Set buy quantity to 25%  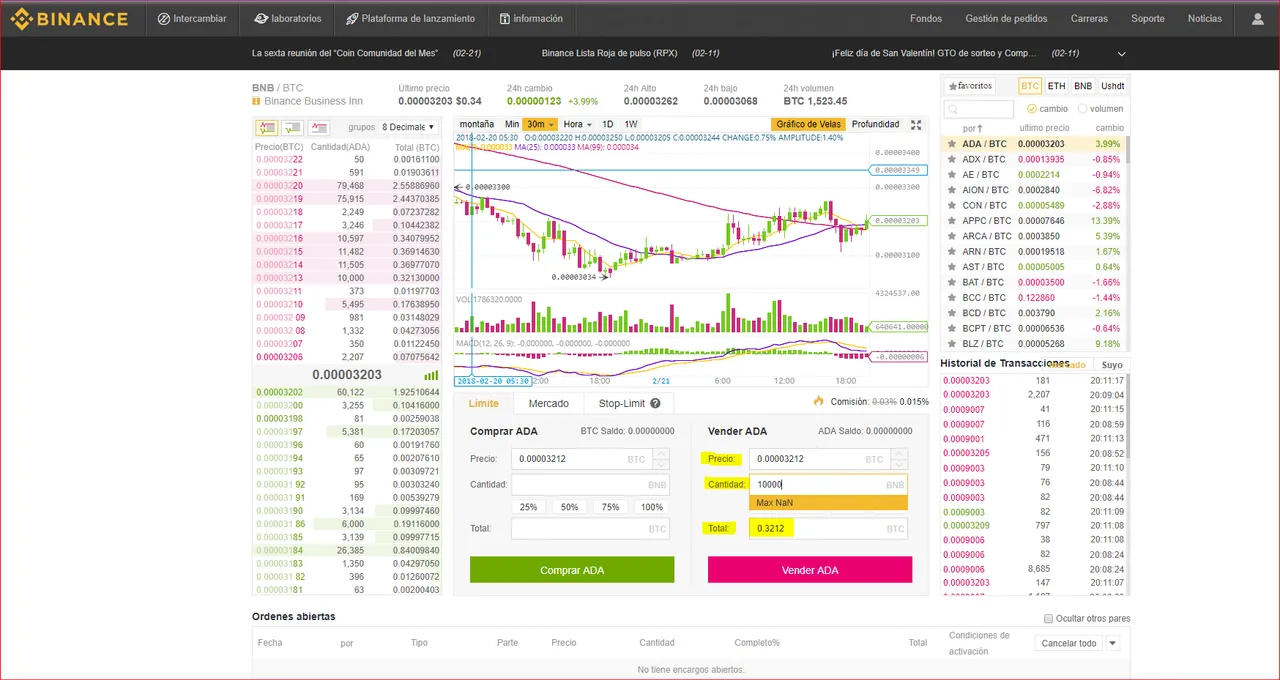[x=528, y=507]
